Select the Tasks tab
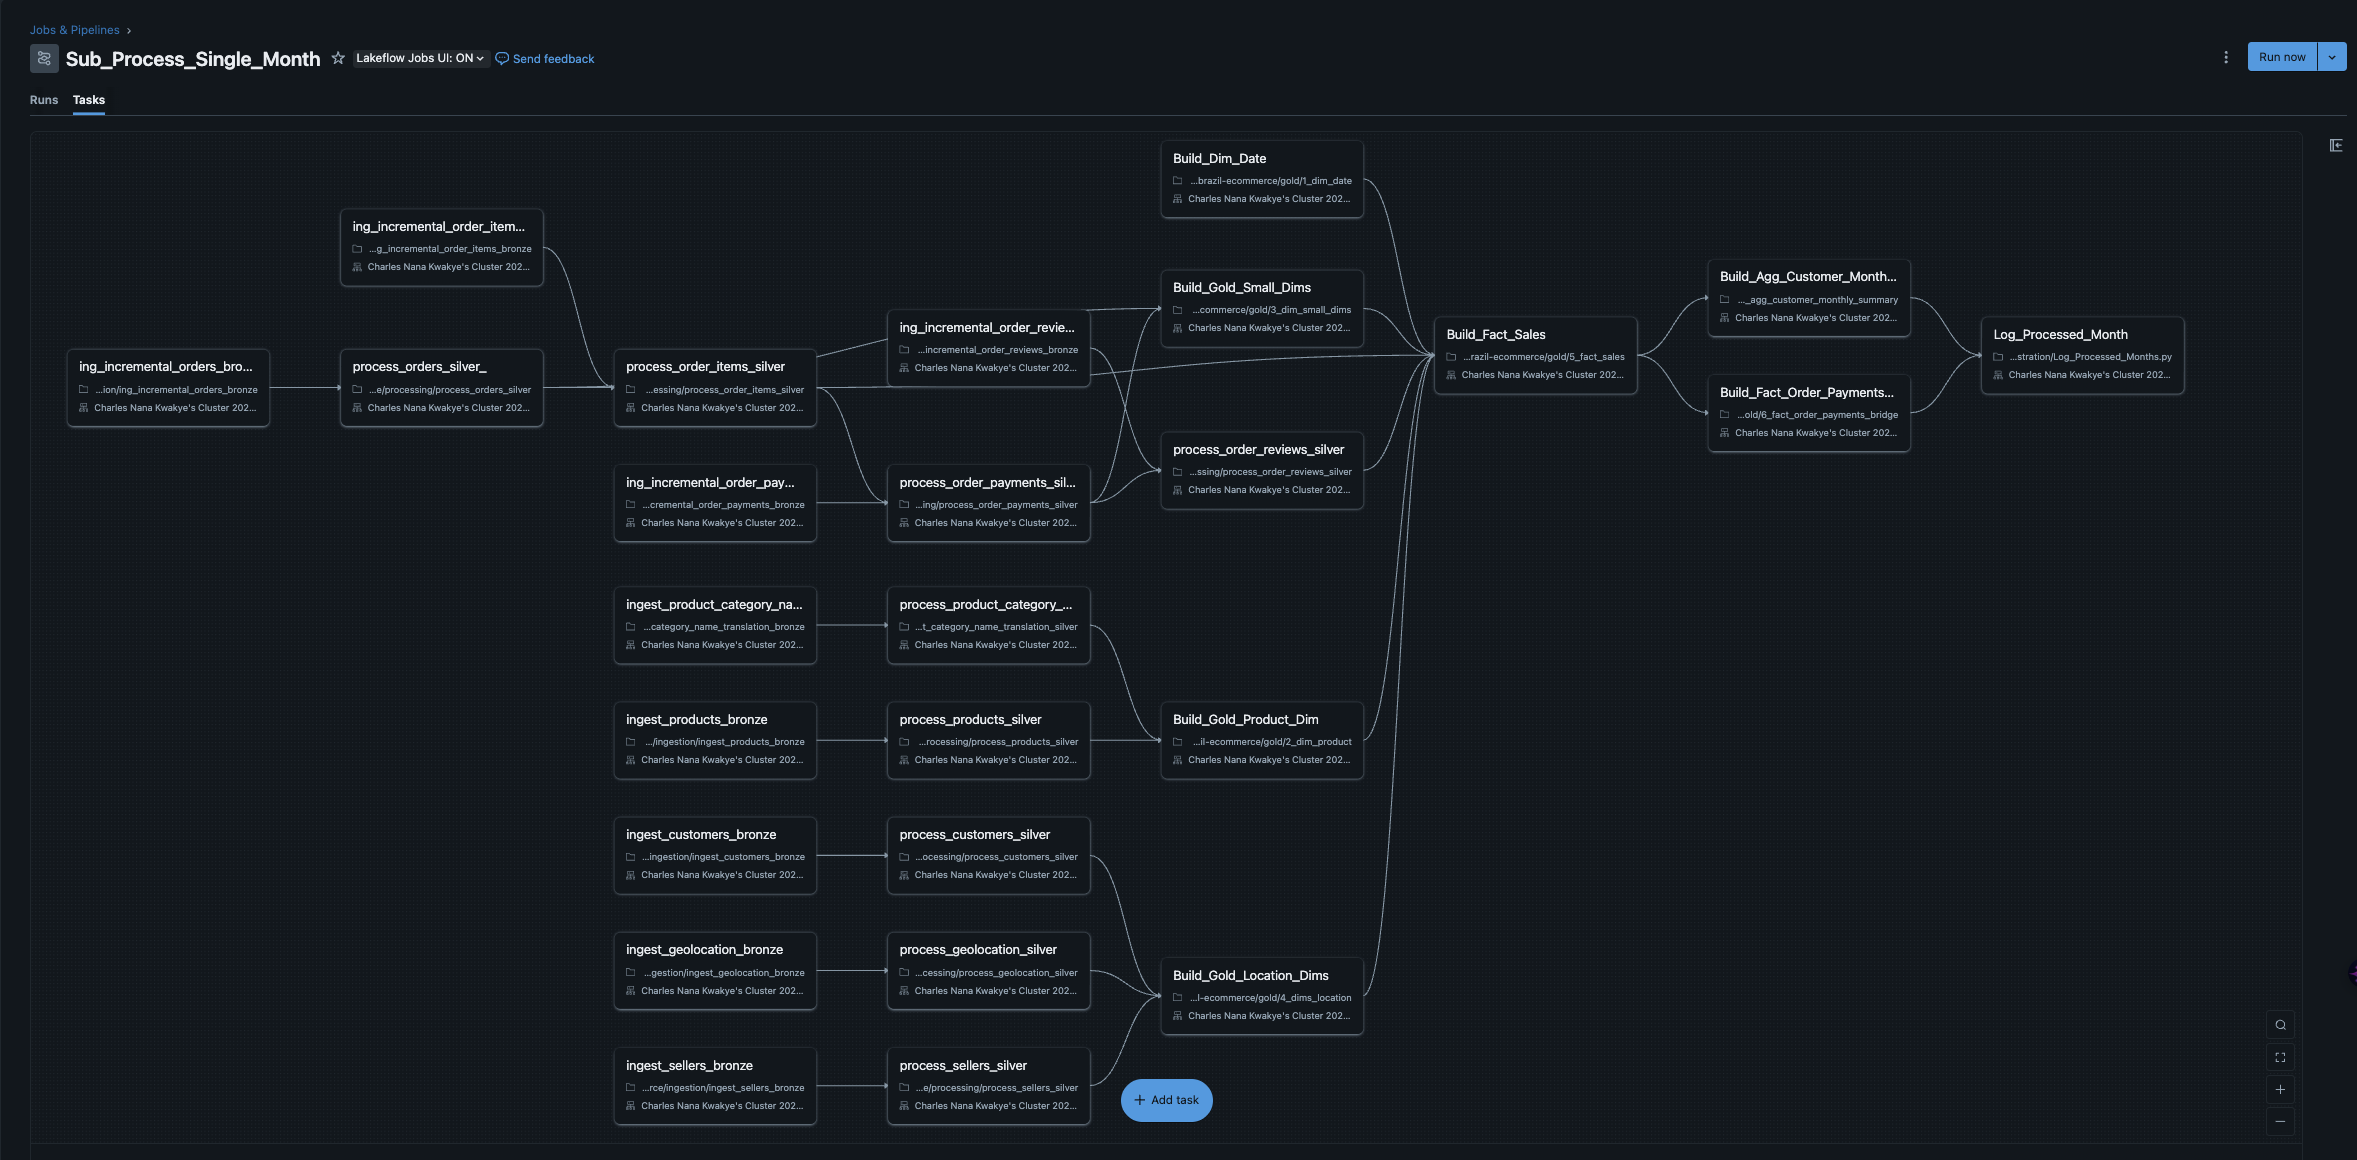 tap(88, 100)
